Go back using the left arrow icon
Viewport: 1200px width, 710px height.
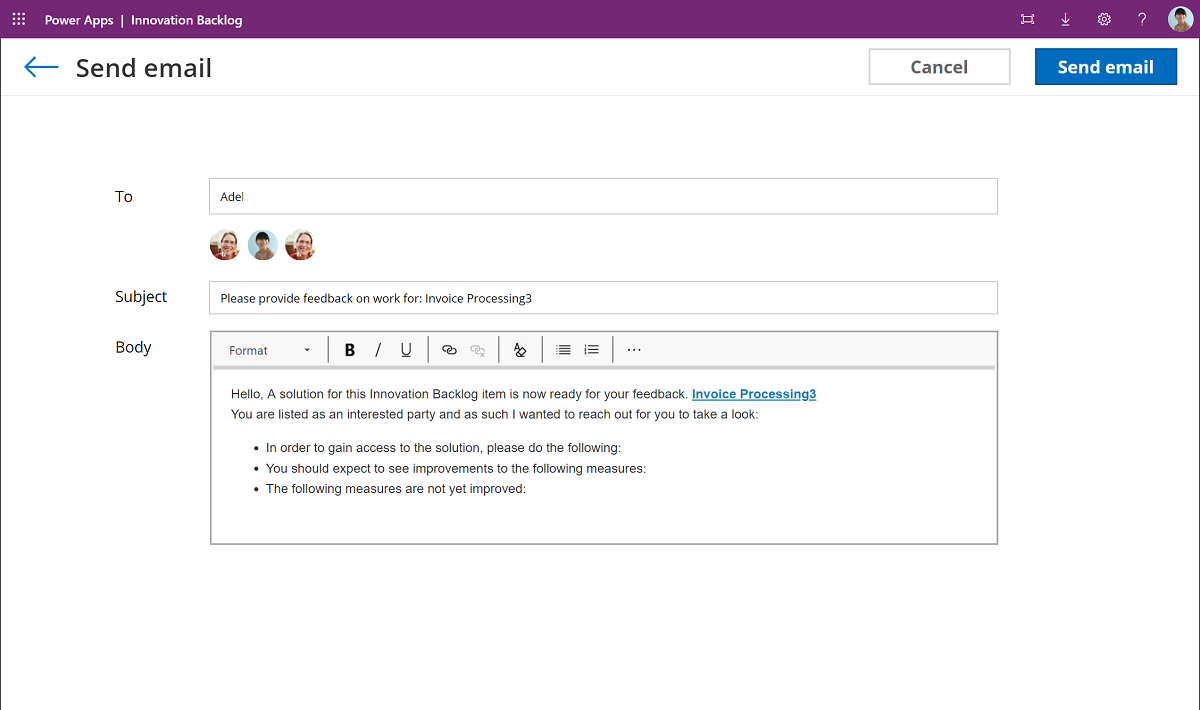click(41, 67)
